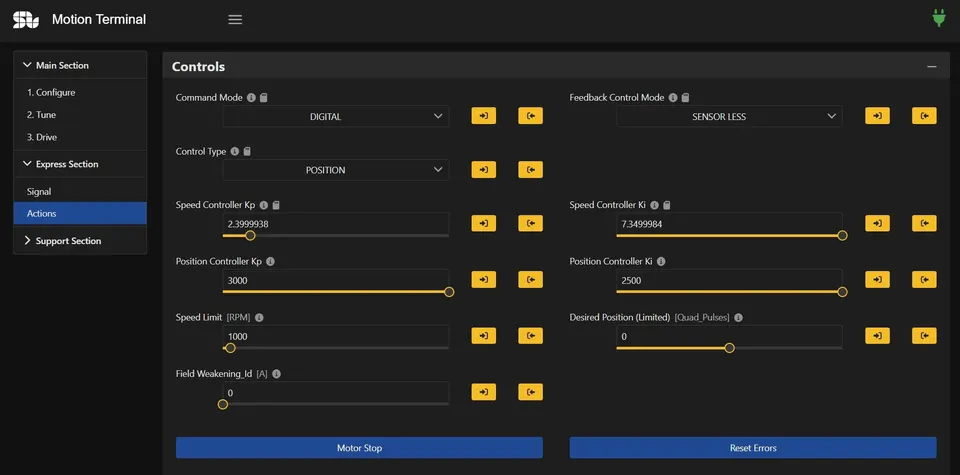The width and height of the screenshot is (960, 475).
Task: Click the memory card icon beside Command Mode
Action: click(x=263, y=97)
